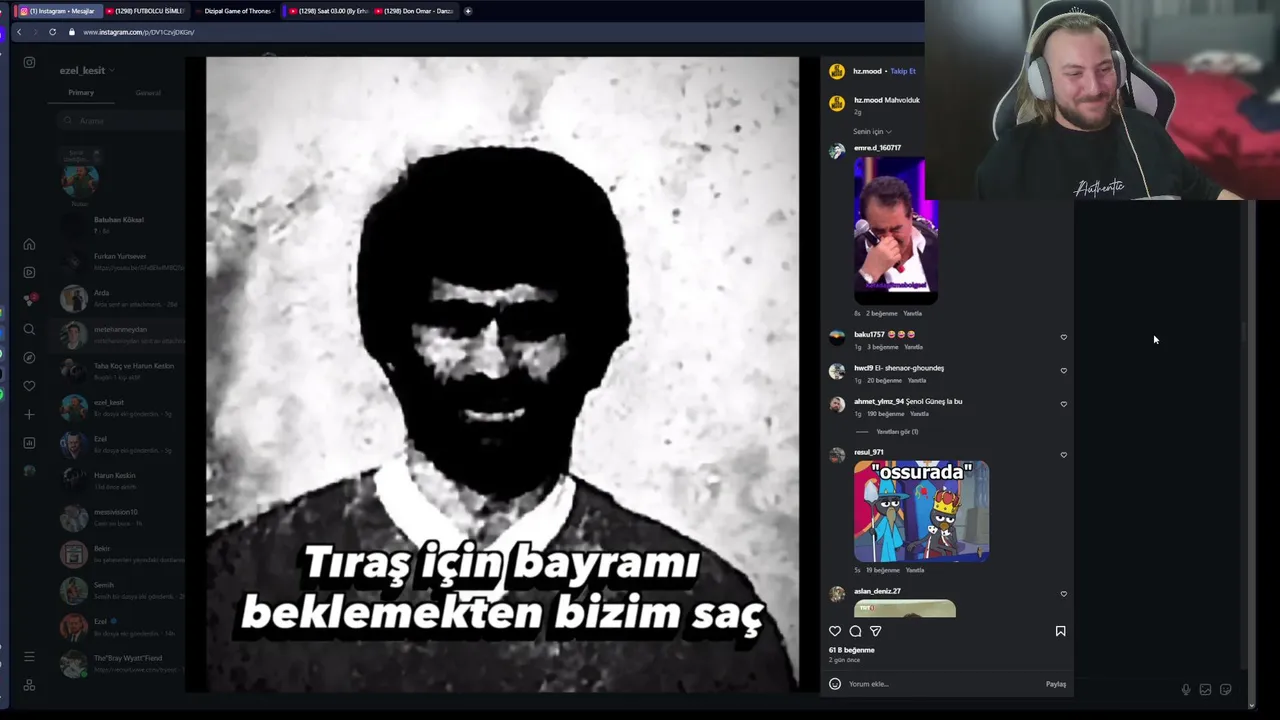Screen dimensions: 1280x720
Task: Reply to emre.d_160717 comment 'Yanıtla'
Action: tap(912, 313)
